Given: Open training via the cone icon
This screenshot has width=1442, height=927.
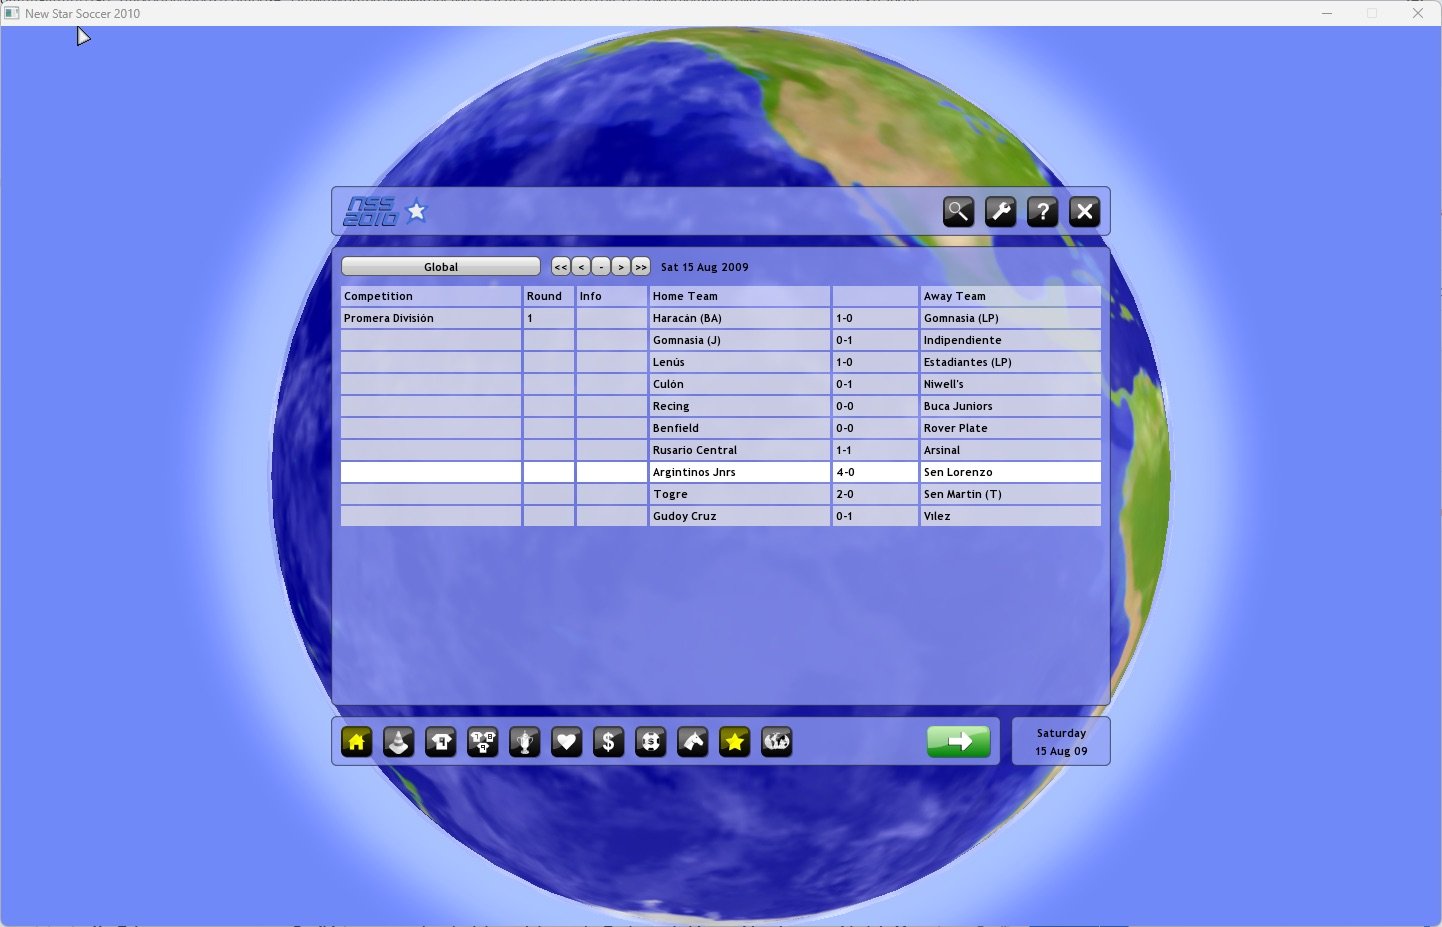Looking at the screenshot, I should [399, 742].
